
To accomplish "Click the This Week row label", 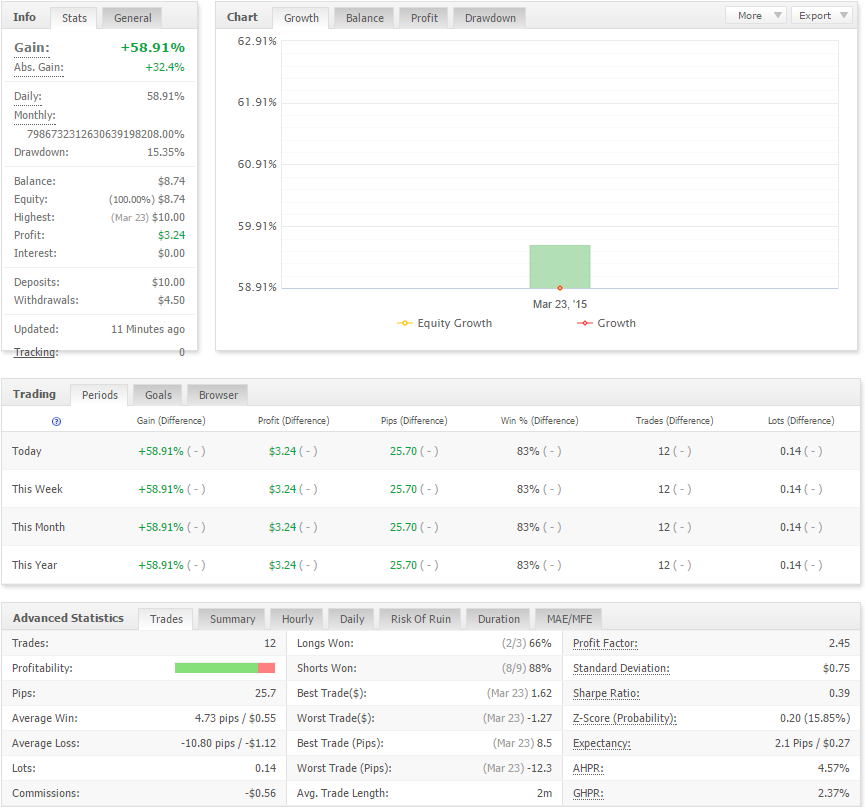I will (38, 489).
